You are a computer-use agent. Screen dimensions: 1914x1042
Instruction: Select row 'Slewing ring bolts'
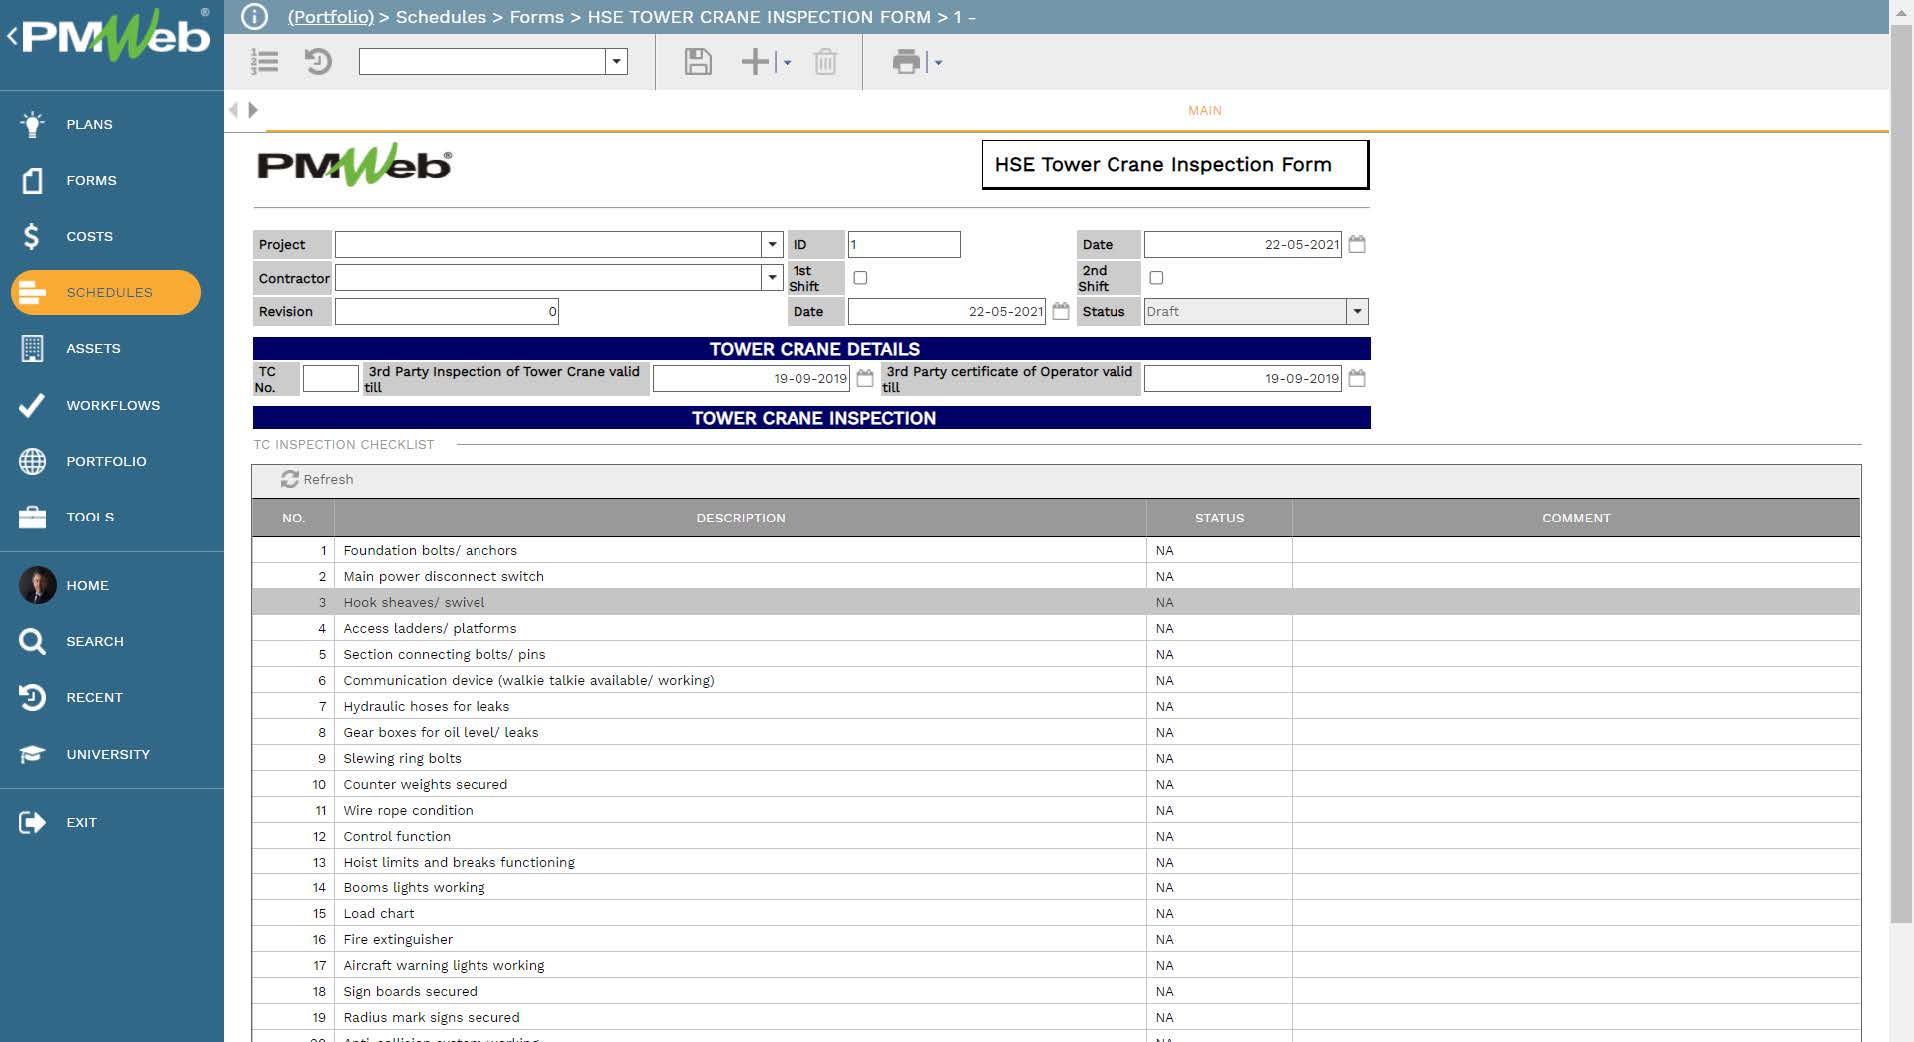coord(1056,758)
